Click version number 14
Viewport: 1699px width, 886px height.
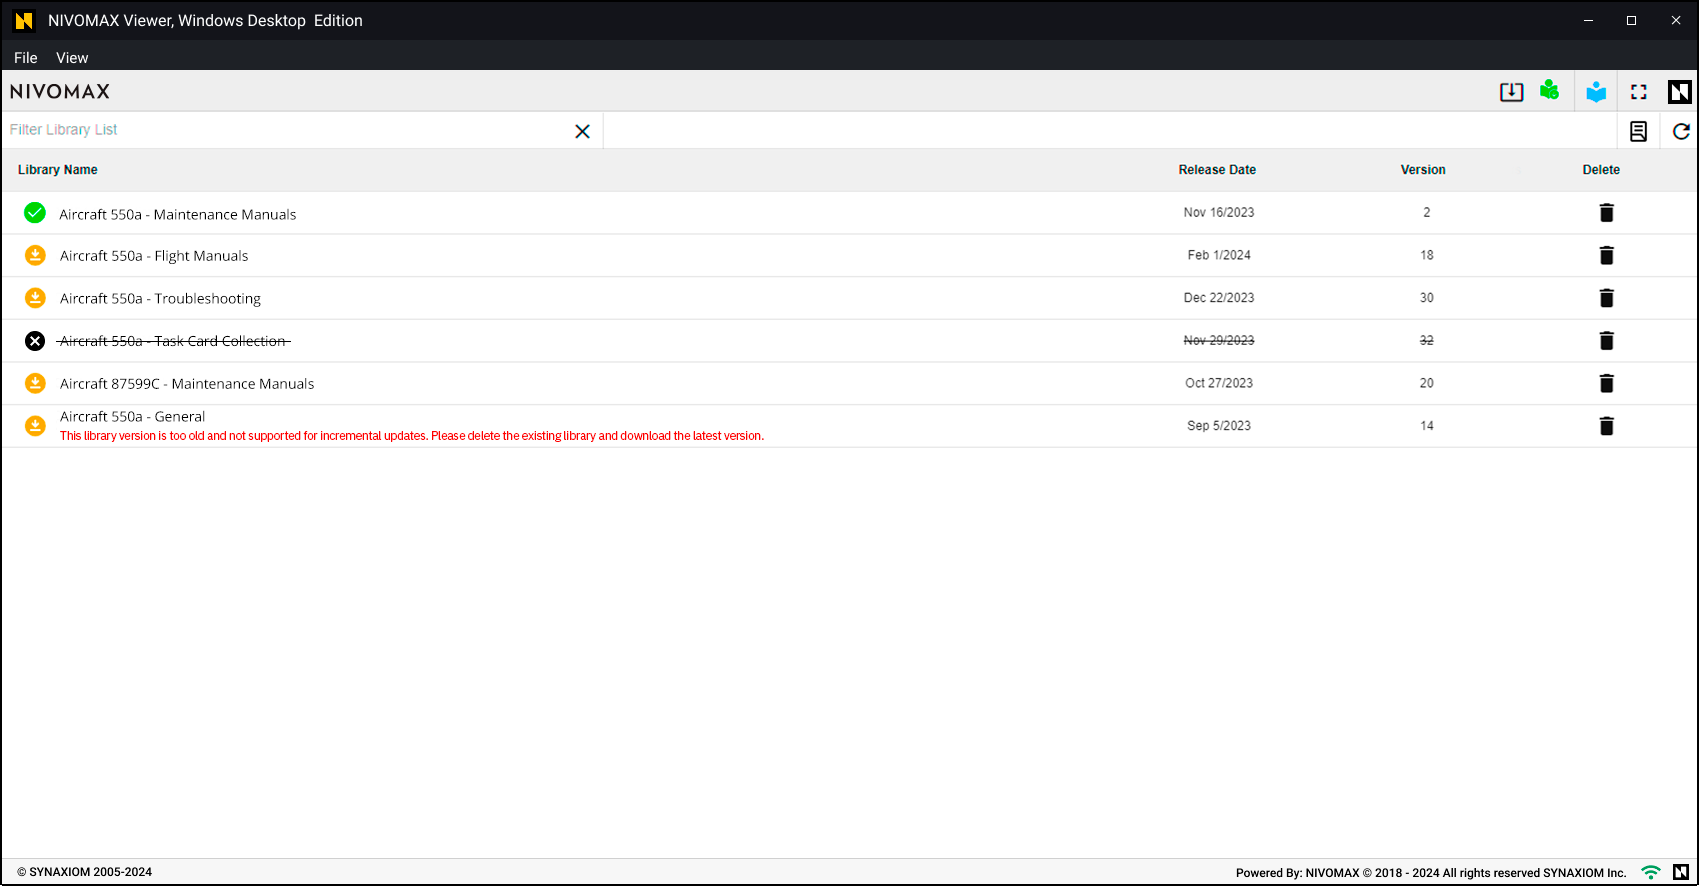(1427, 426)
